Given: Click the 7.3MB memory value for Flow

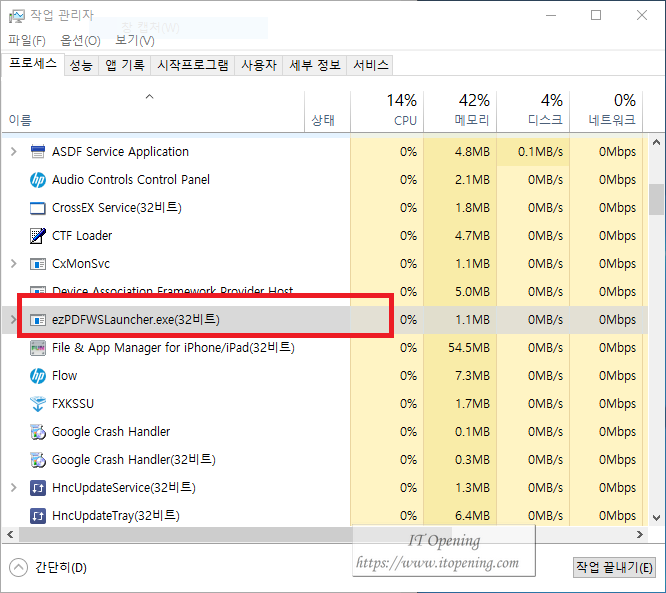Looking at the screenshot, I should (472, 376).
